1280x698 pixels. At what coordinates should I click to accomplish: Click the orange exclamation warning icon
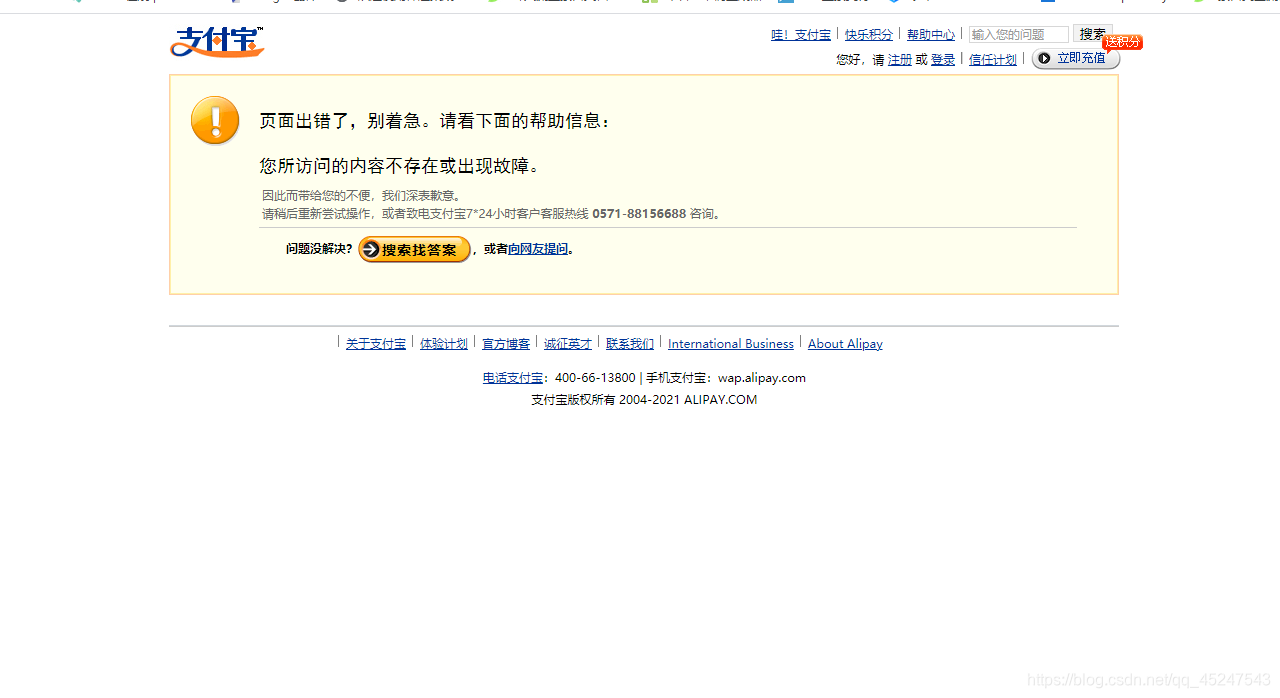pos(215,120)
